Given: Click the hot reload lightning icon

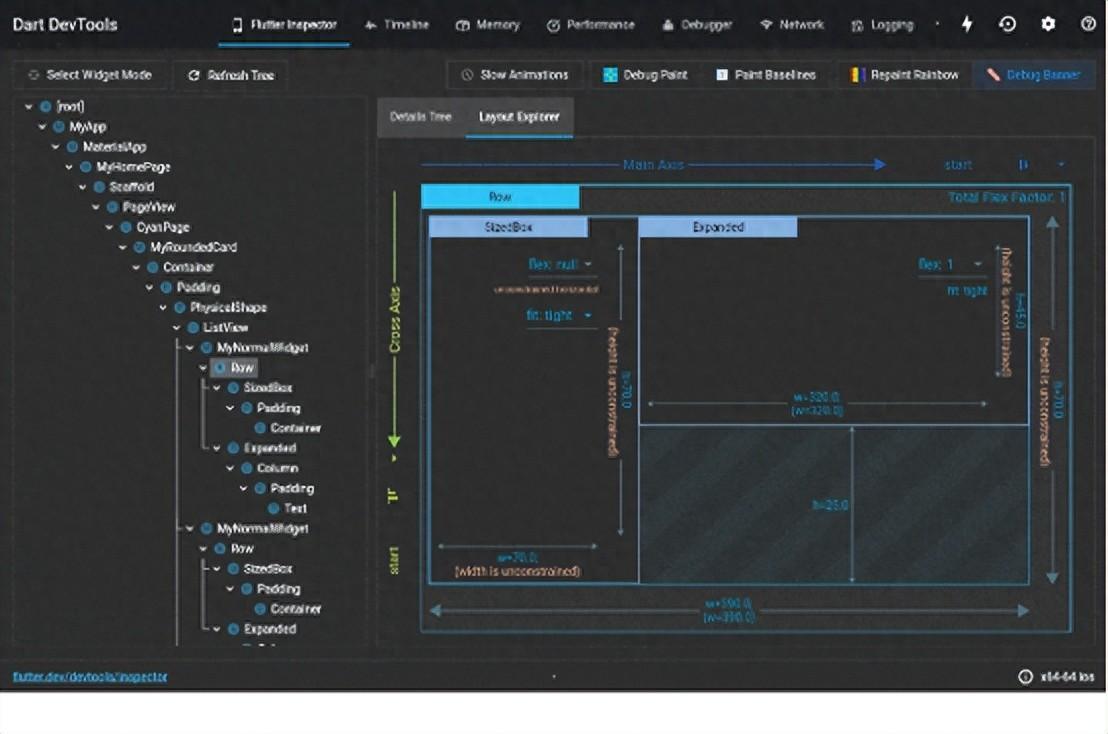Looking at the screenshot, I should click(967, 24).
